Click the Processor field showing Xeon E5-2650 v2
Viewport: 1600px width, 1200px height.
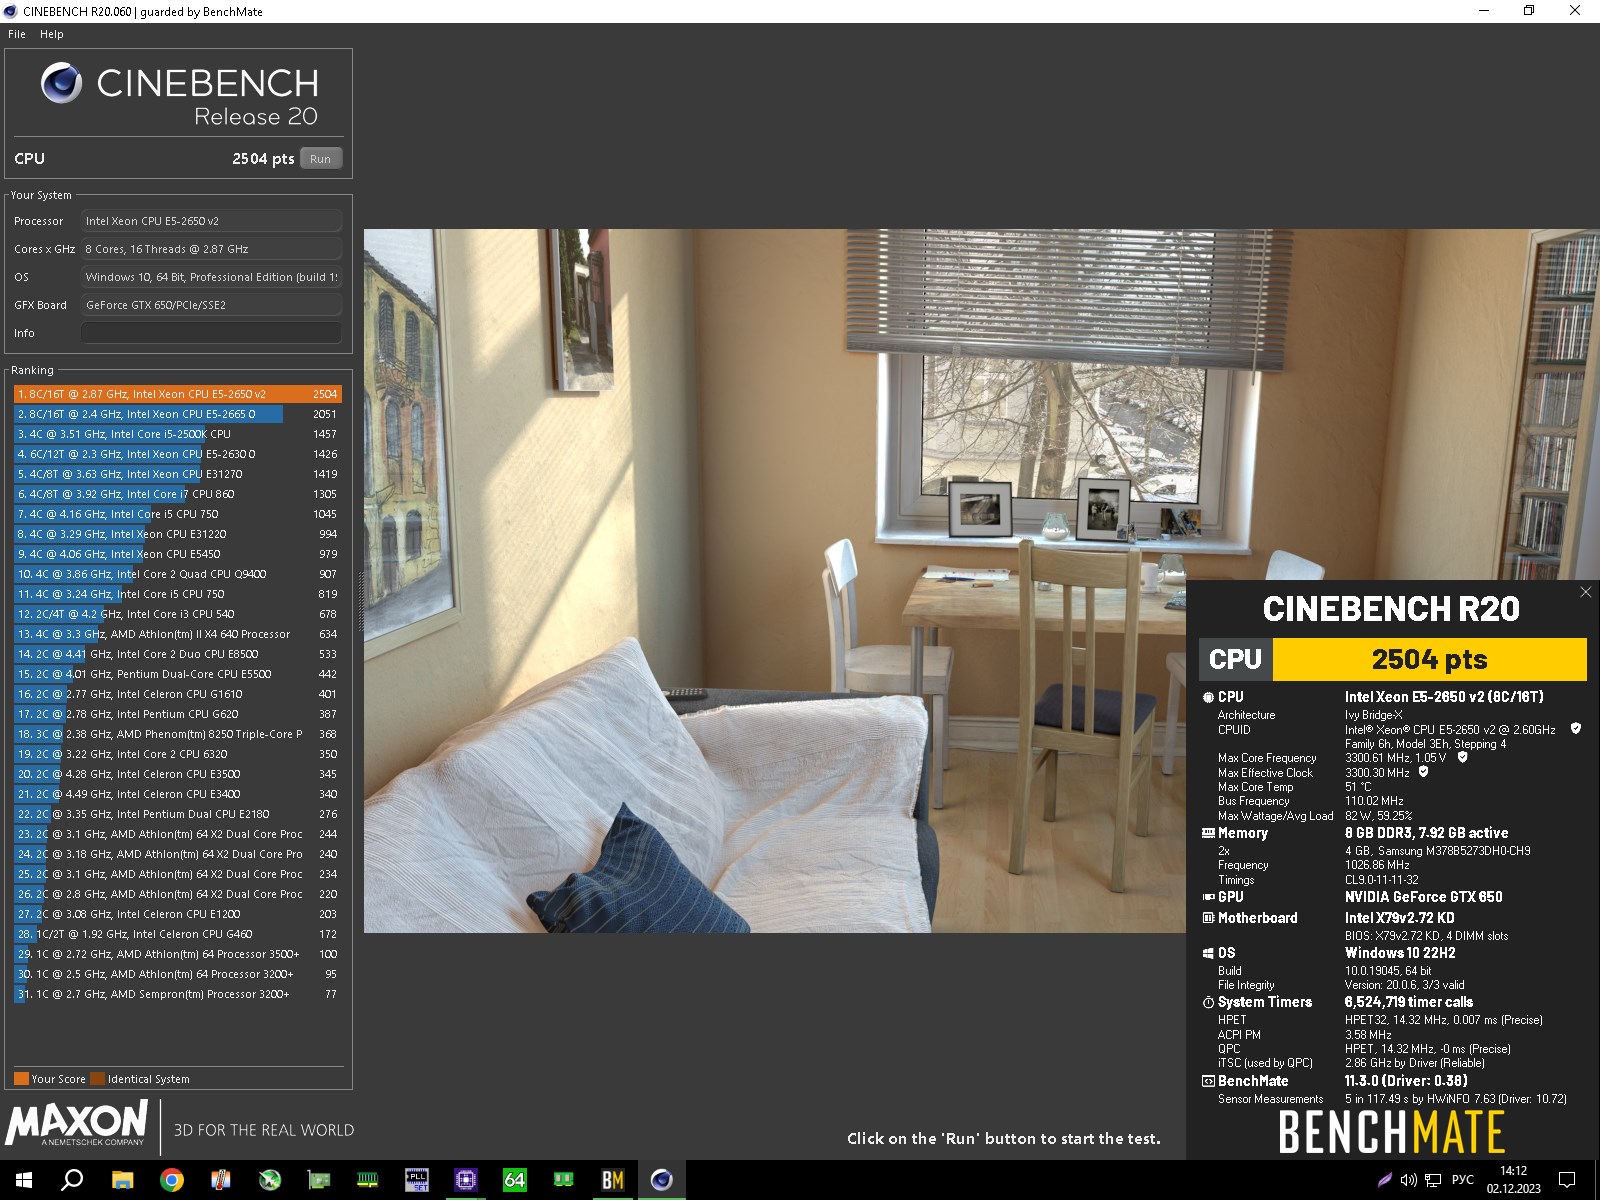click(x=211, y=221)
